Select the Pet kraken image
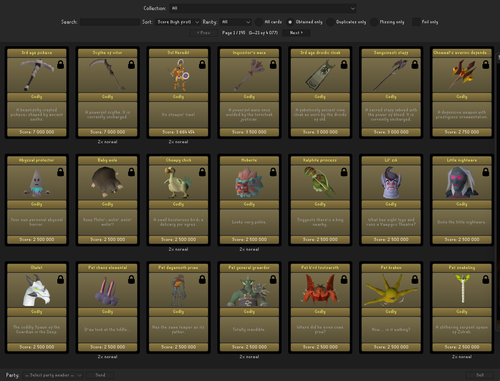 [x=391, y=291]
